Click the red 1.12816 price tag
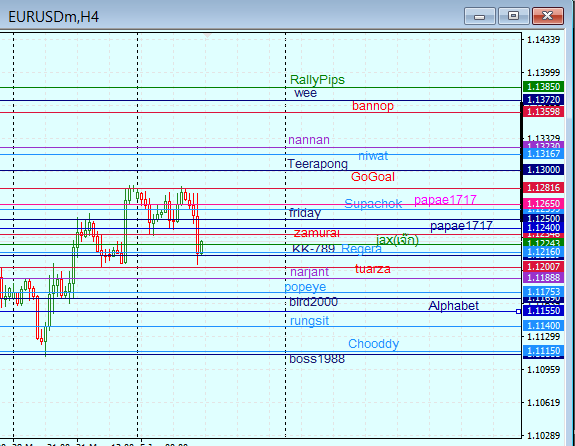The height and width of the screenshot is (446, 575). point(543,187)
